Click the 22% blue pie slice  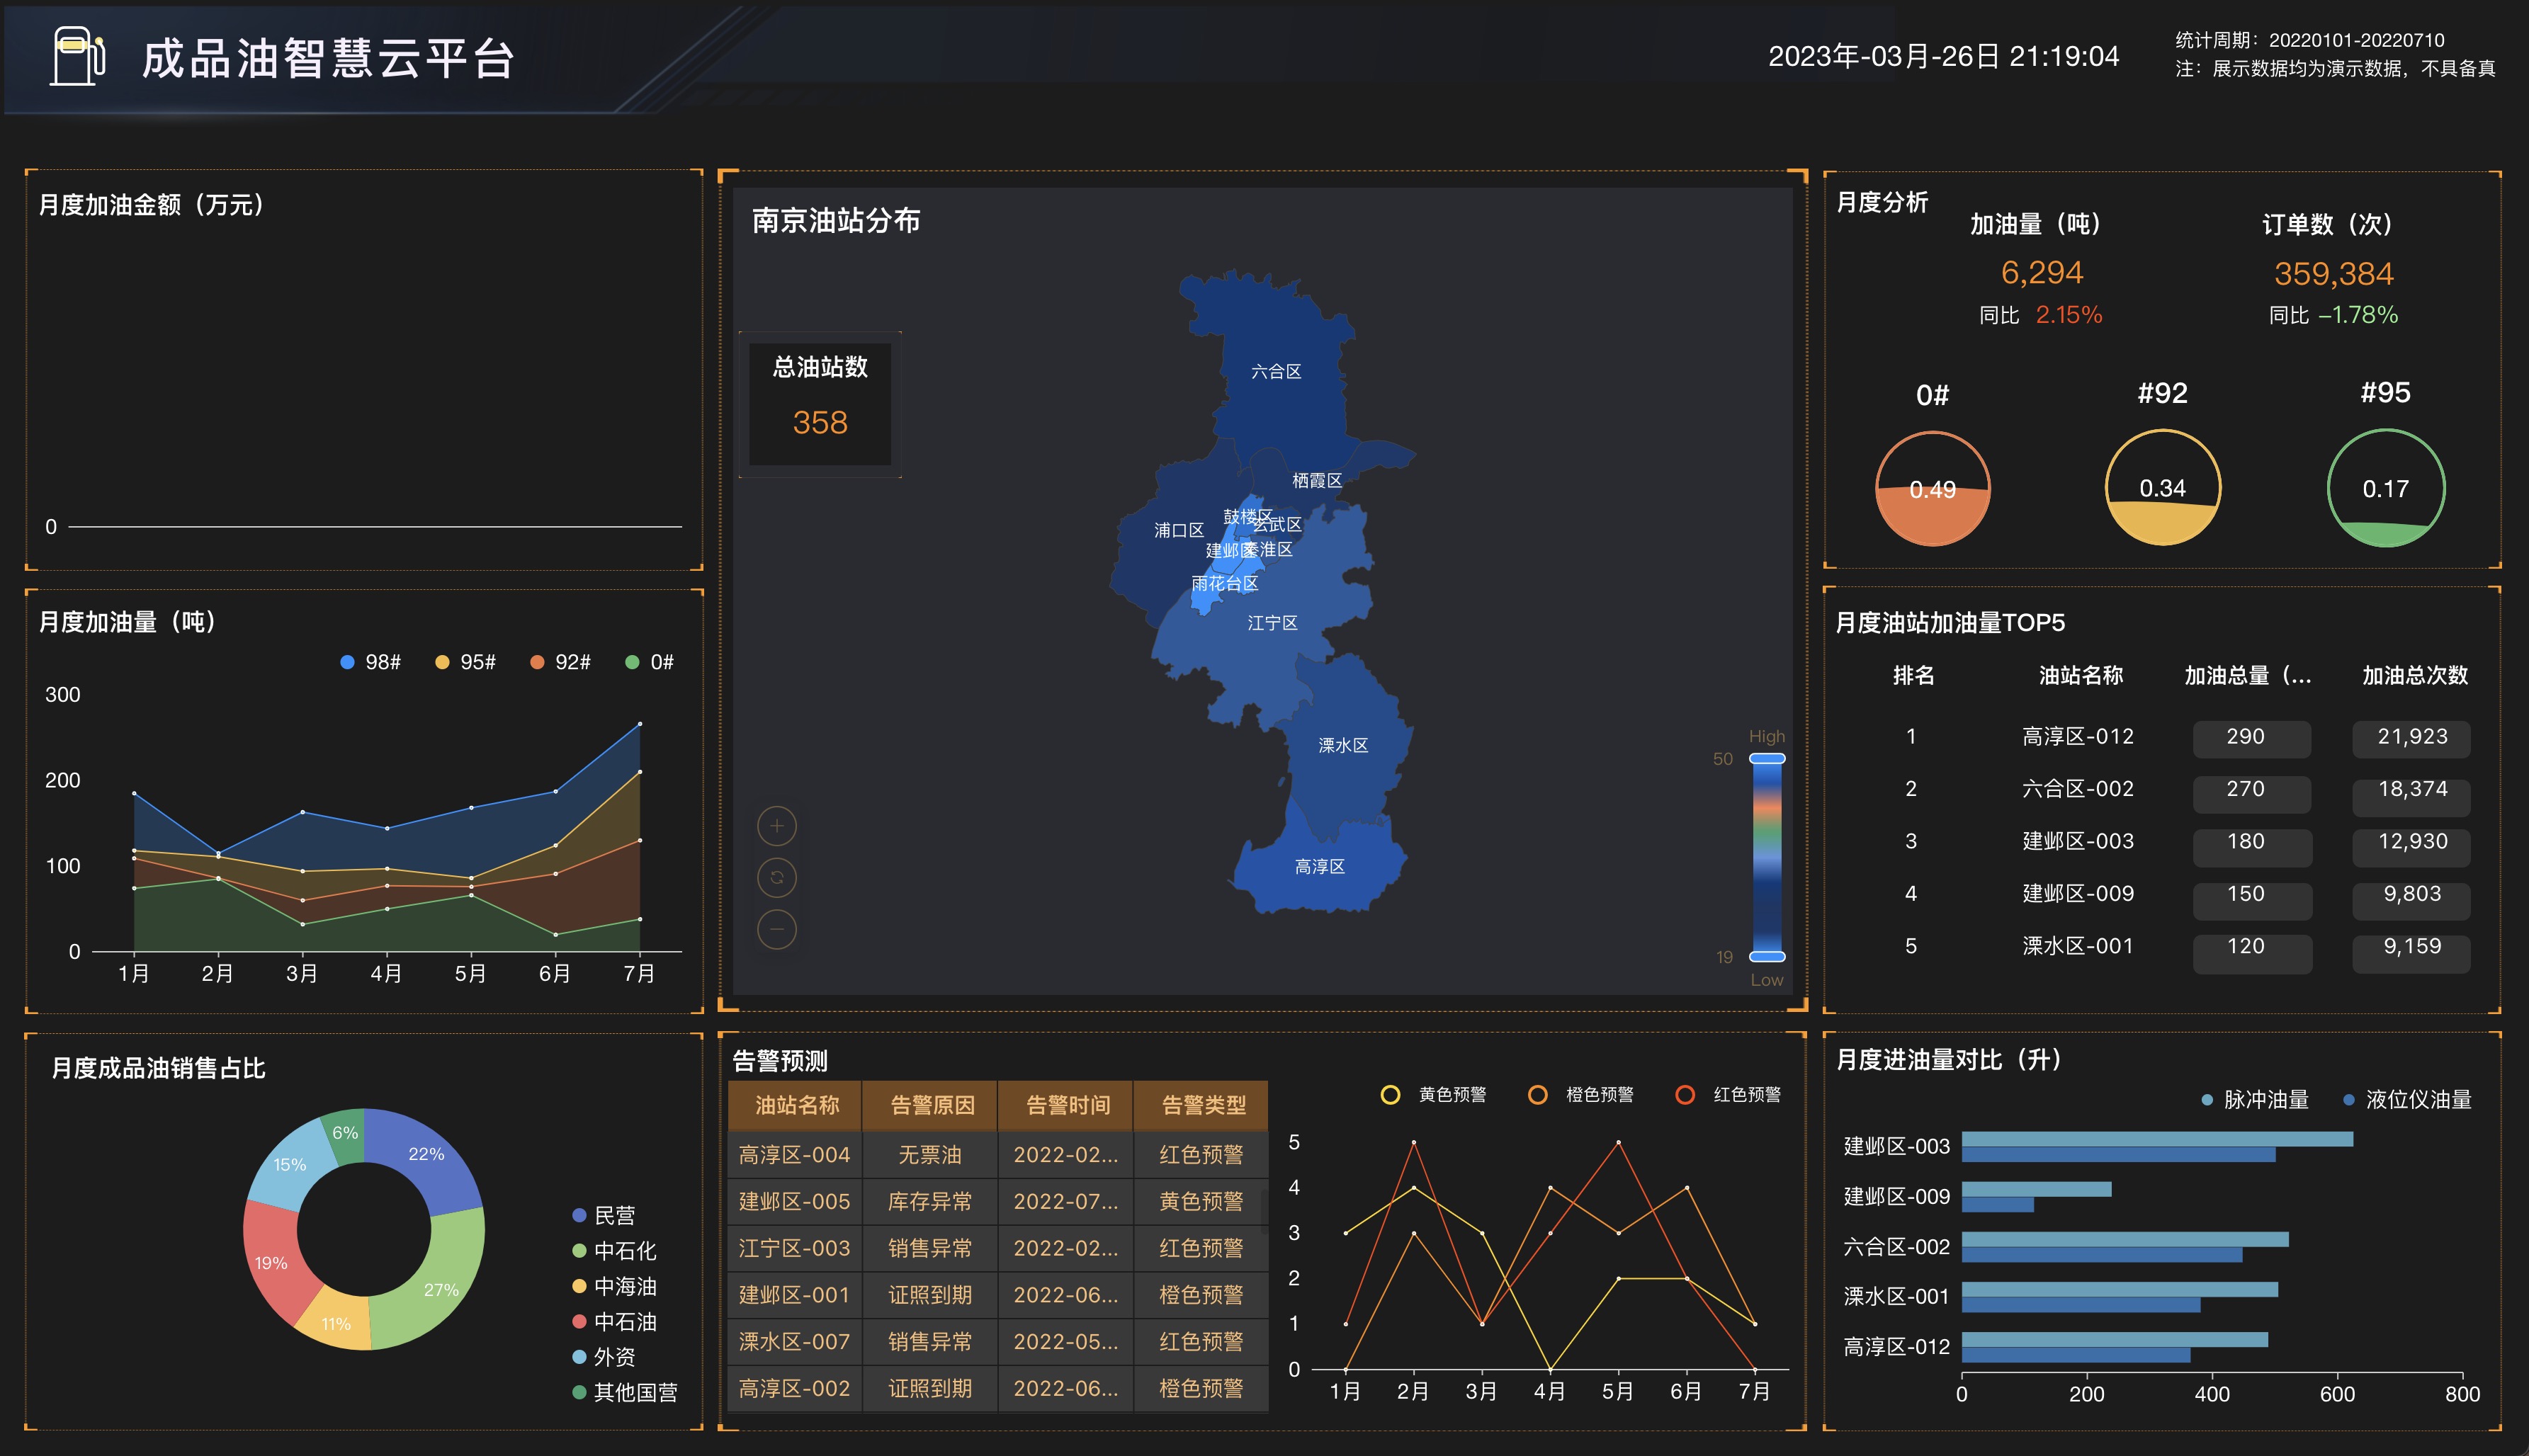[427, 1154]
